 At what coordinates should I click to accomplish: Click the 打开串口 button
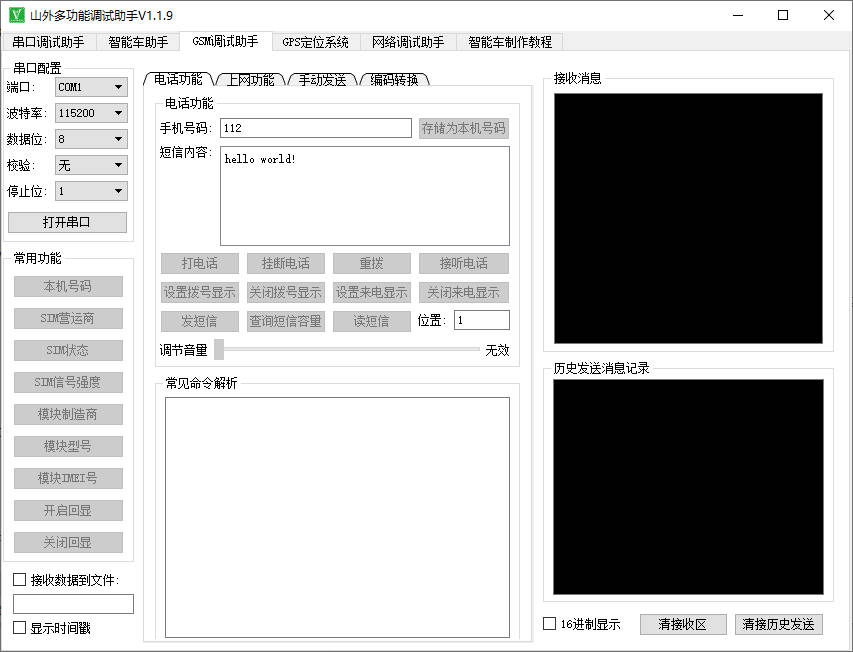(67, 222)
